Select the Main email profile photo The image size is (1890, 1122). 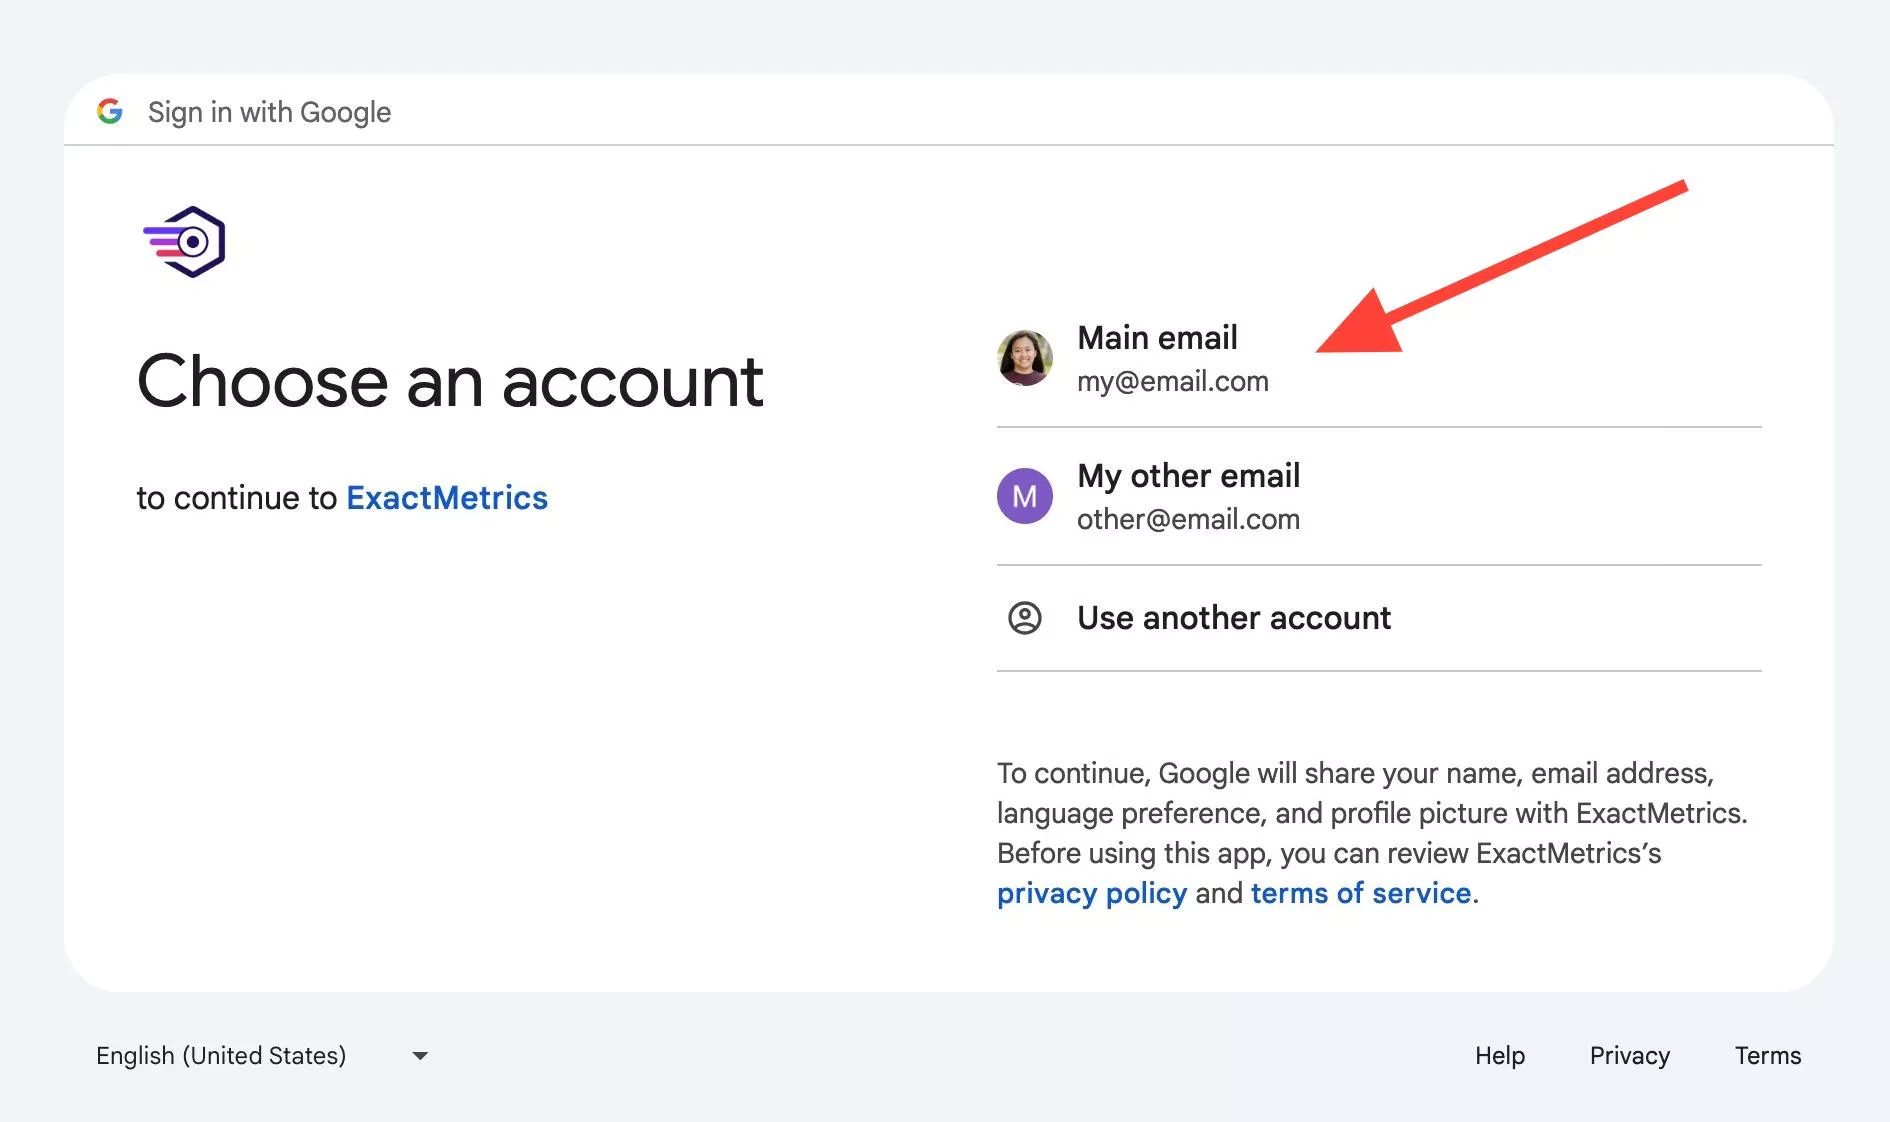(1025, 358)
